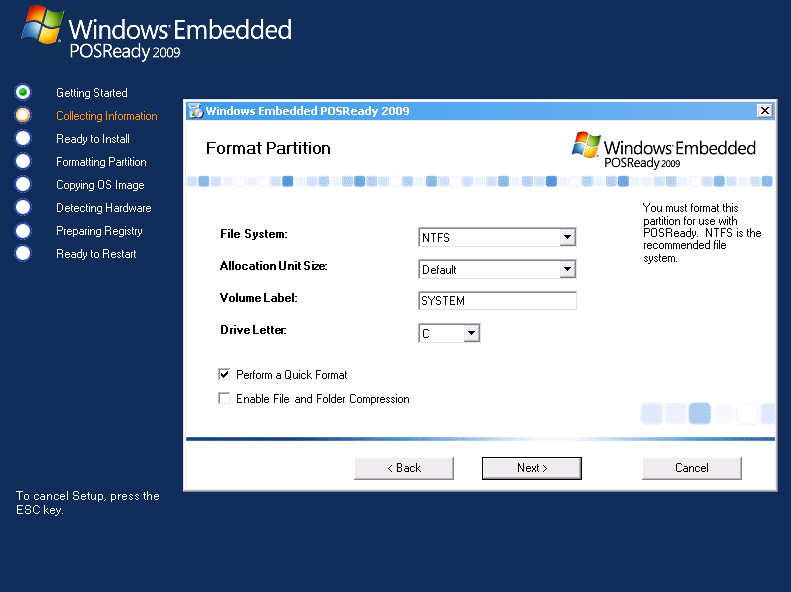Click the "Volume Label:" label
Screen dimensions: 791x592
259,298
